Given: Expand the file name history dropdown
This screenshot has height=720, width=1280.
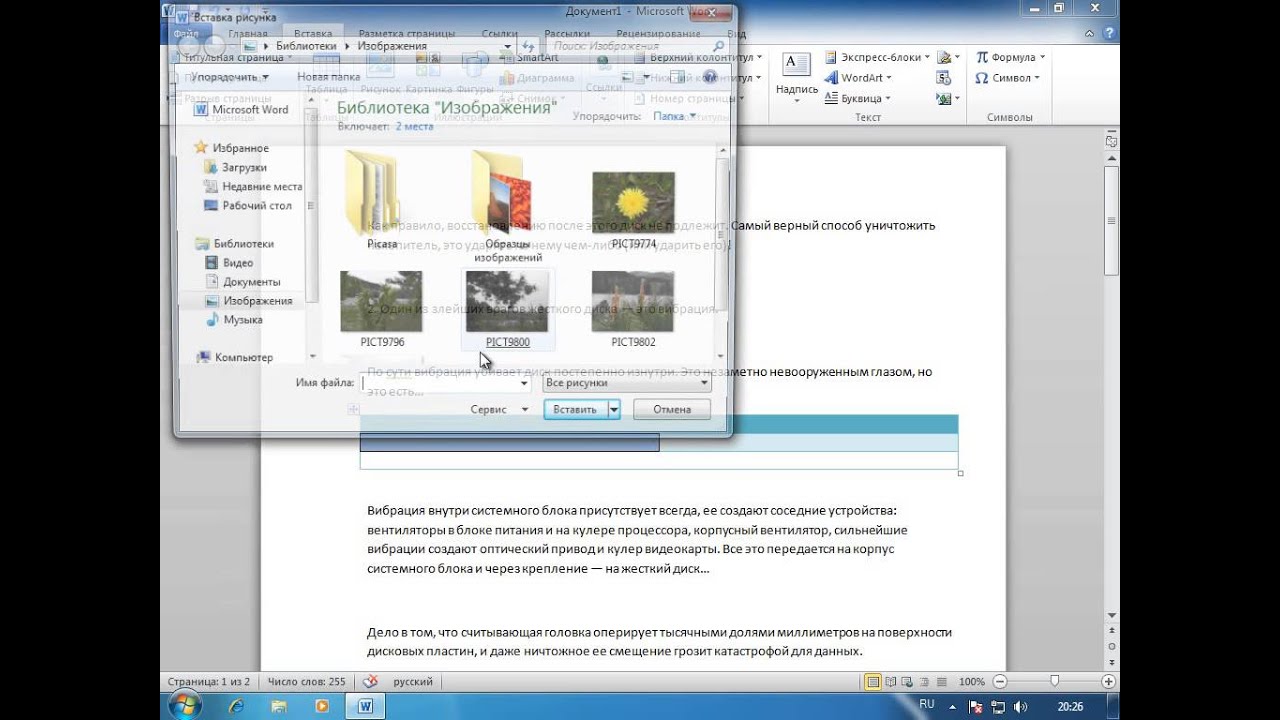Looking at the screenshot, I should click(x=523, y=383).
